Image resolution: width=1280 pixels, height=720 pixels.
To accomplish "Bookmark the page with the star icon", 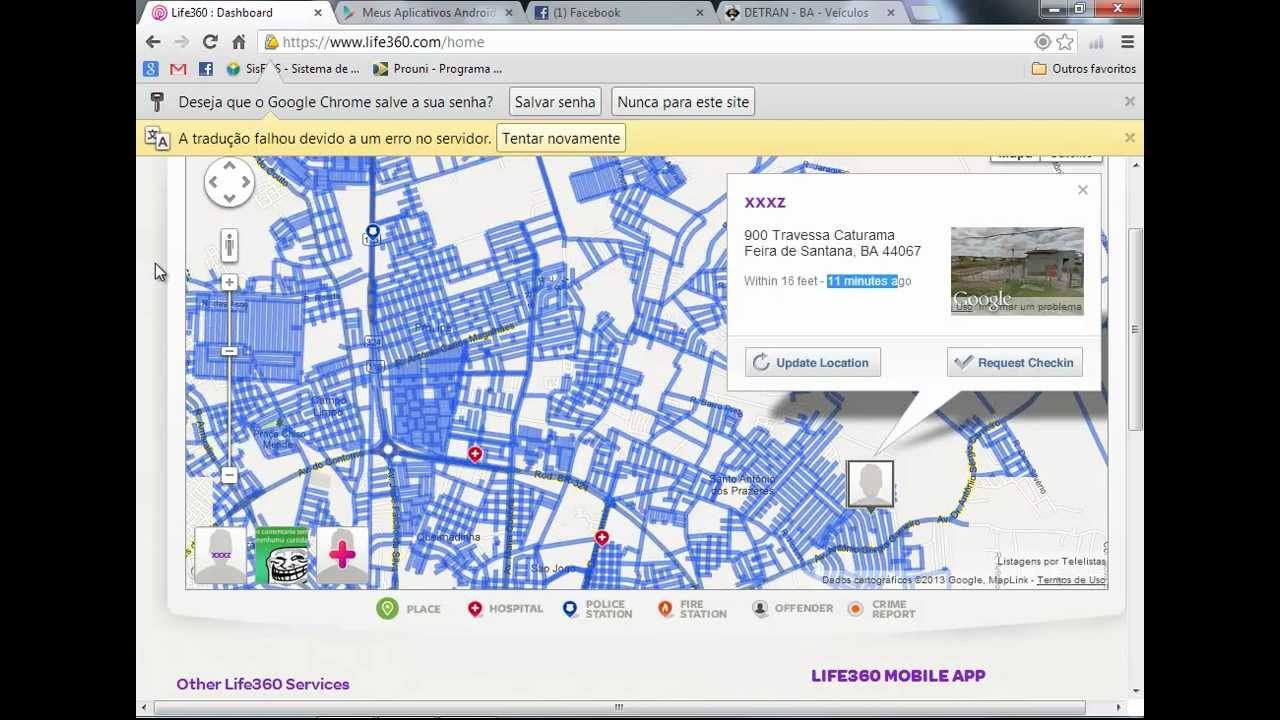I will [1065, 42].
